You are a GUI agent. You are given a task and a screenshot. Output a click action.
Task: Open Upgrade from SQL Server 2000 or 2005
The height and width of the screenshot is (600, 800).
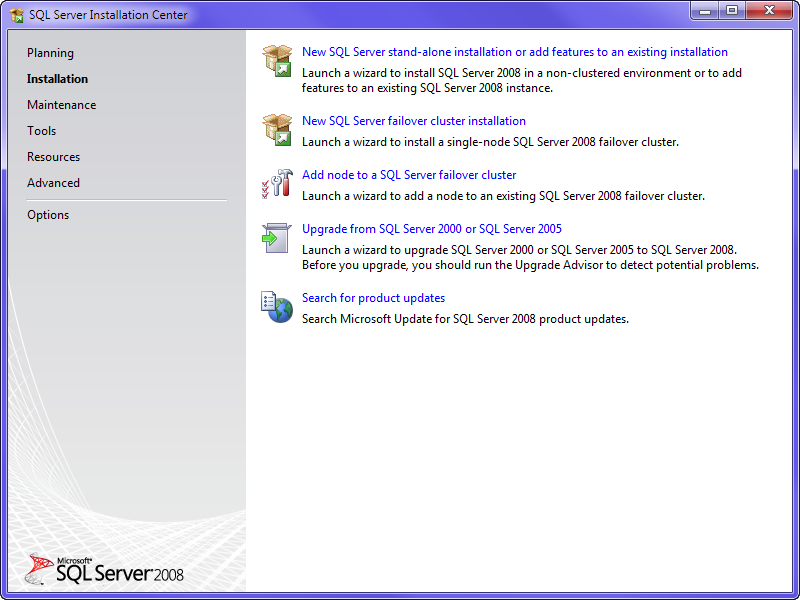coord(432,228)
